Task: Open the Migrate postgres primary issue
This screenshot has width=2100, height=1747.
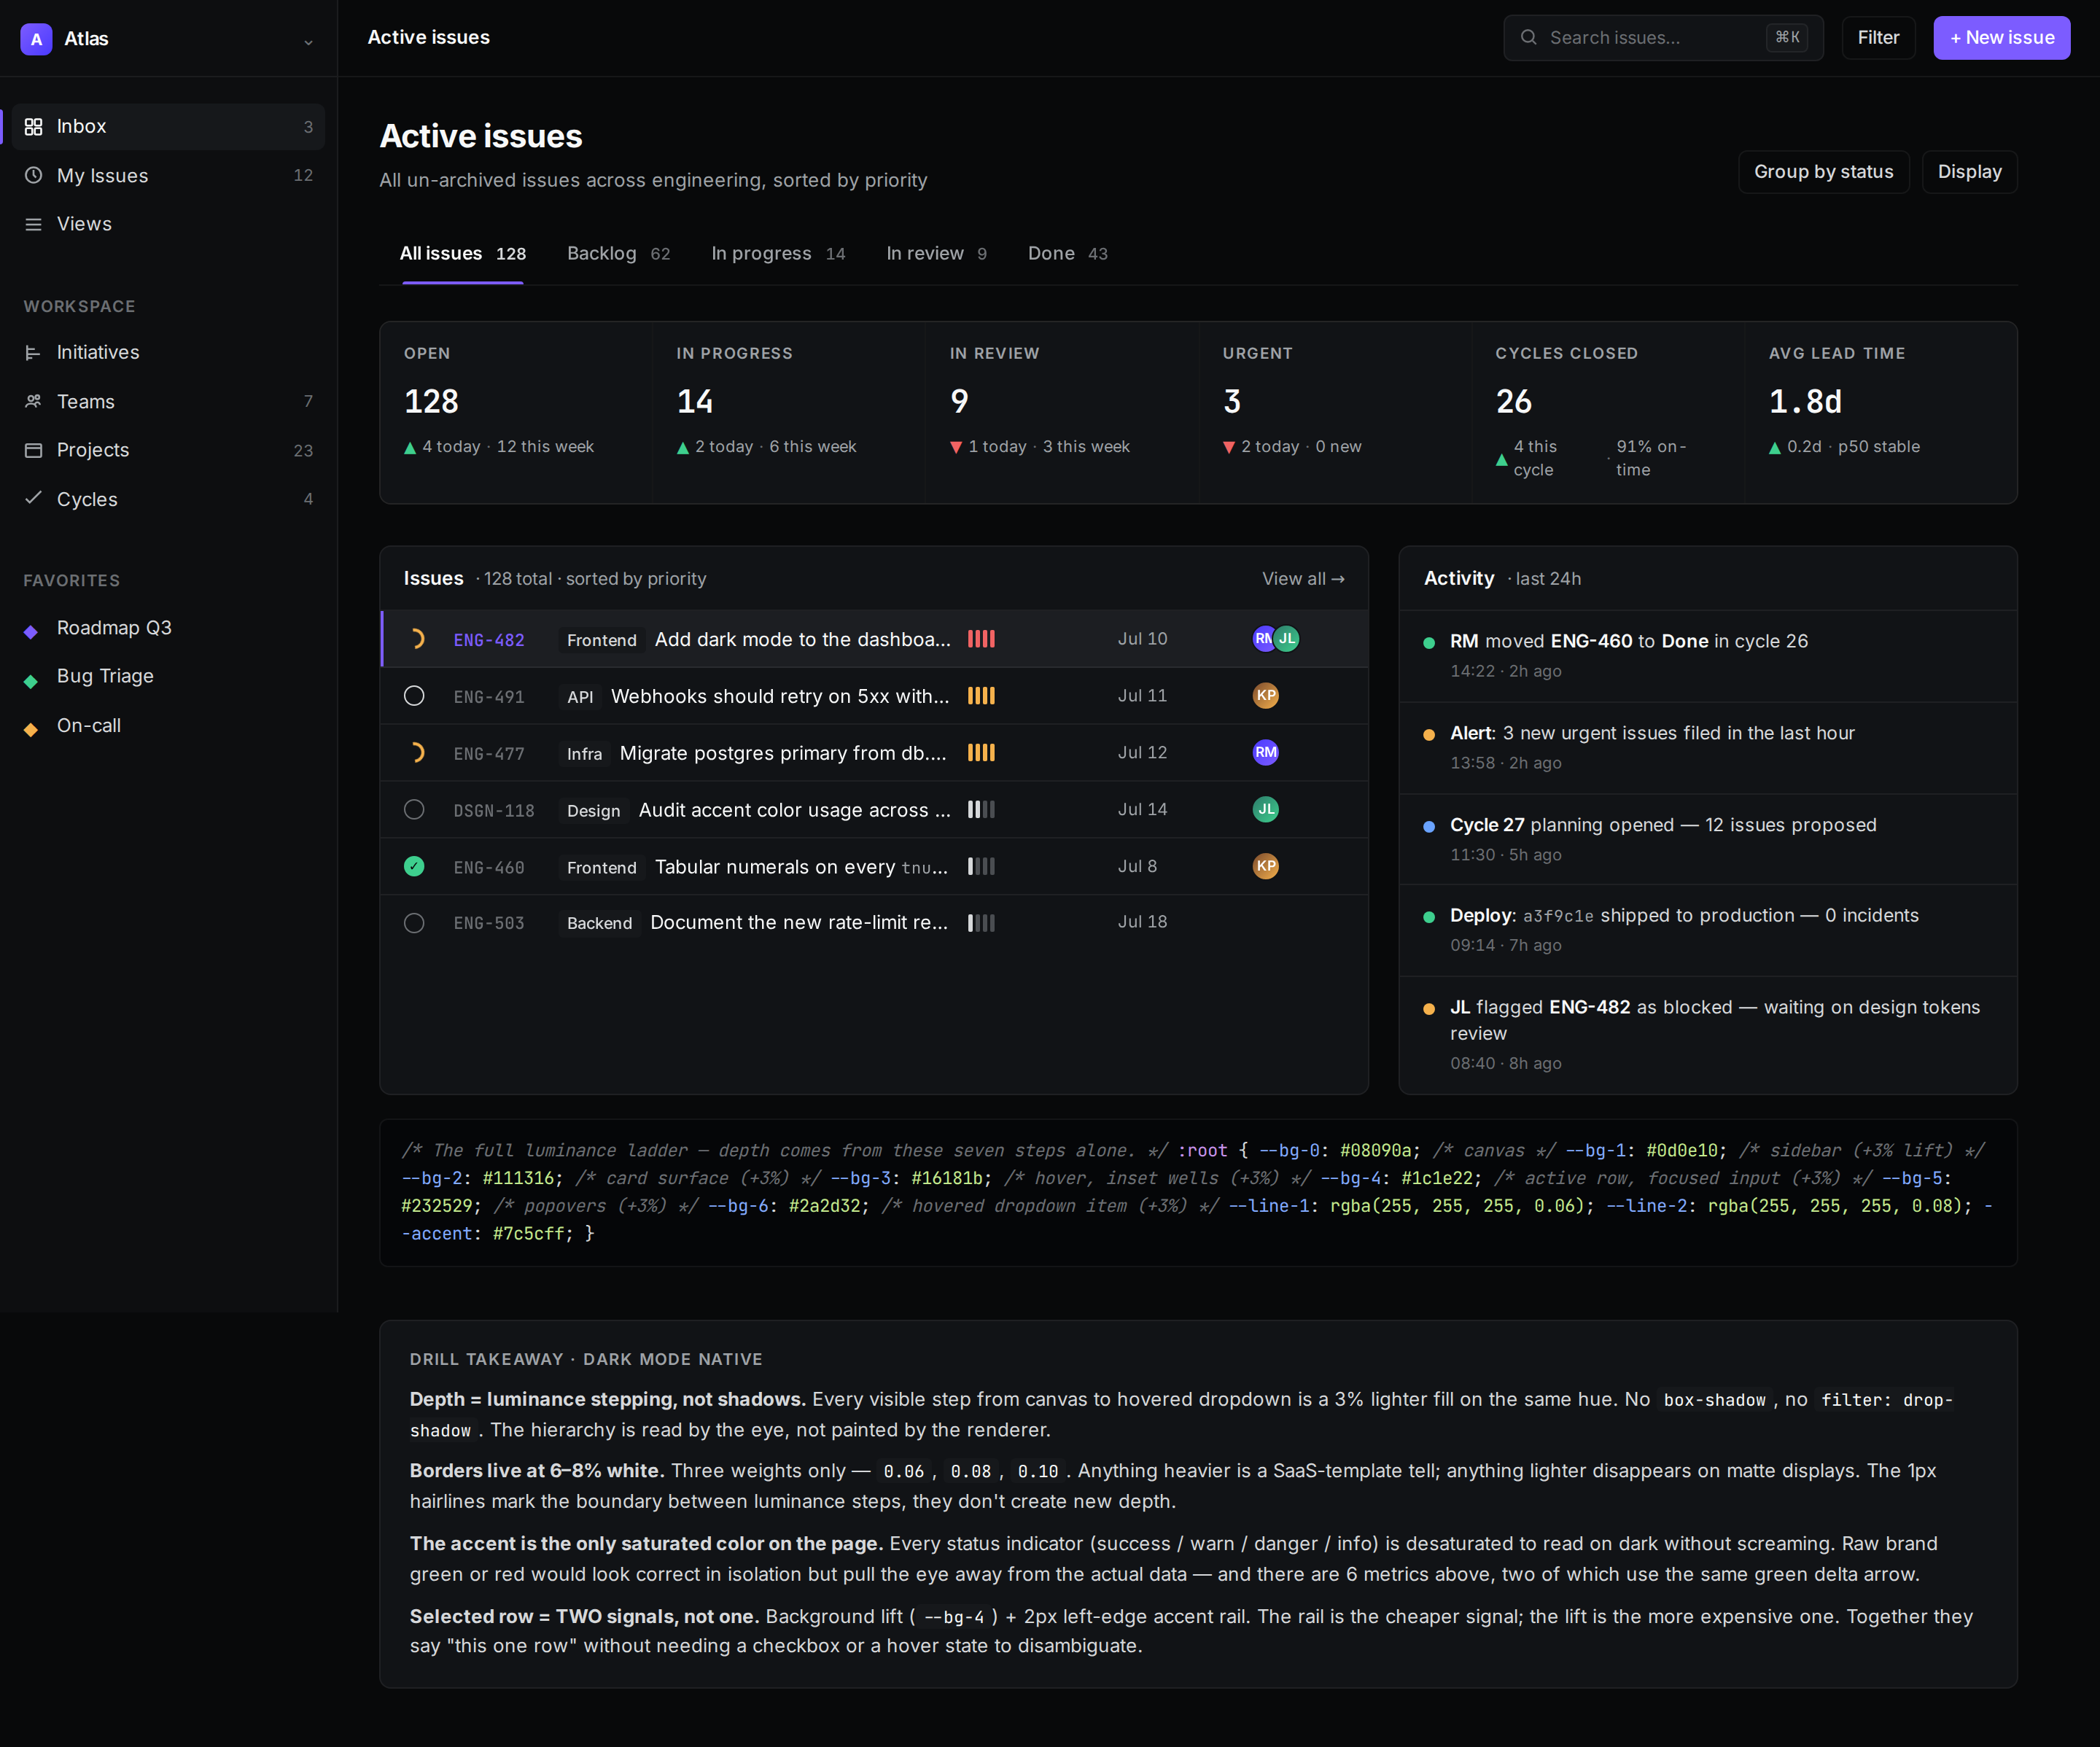Action: (x=783, y=754)
